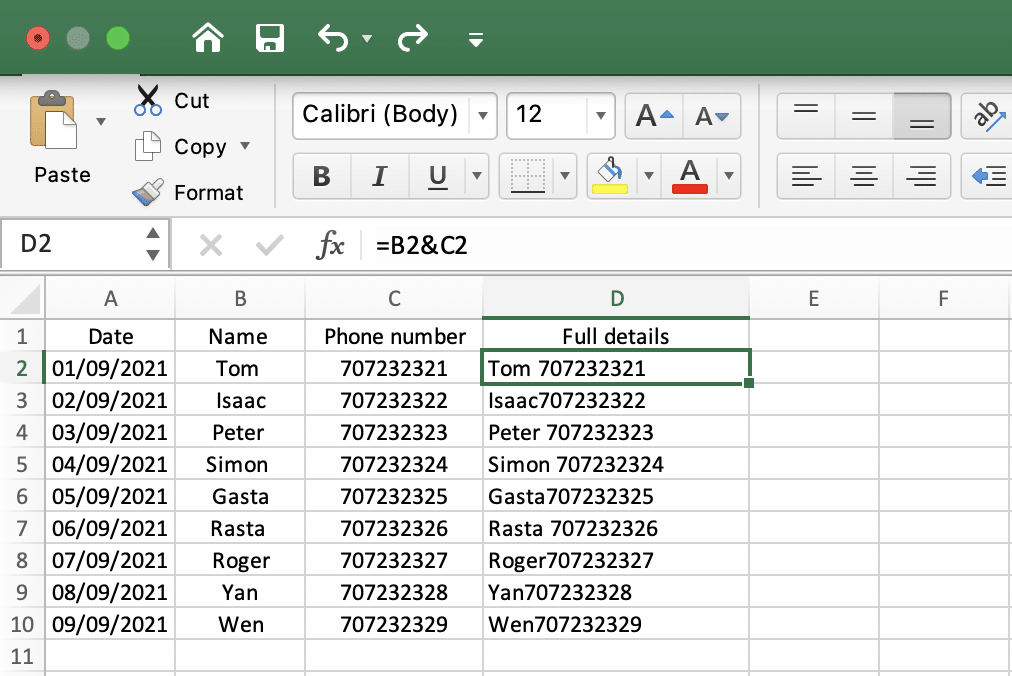
Task: Click the Full details header cell
Action: [x=616, y=336]
